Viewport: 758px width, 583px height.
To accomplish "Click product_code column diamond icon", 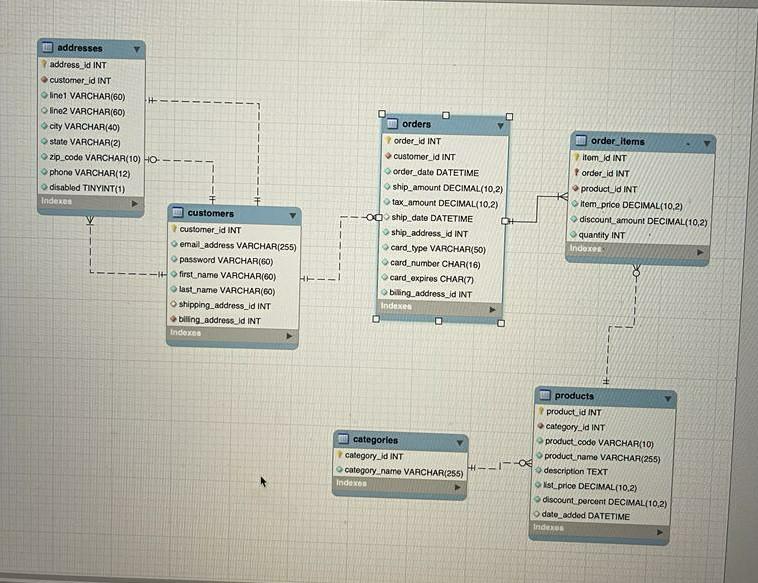I will (540, 441).
